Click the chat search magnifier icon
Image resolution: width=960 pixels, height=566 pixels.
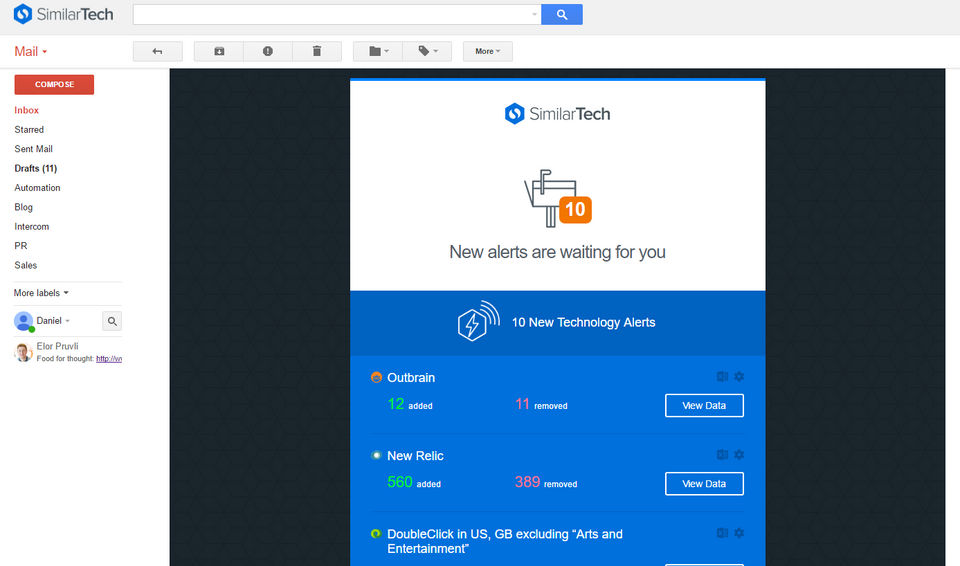click(112, 321)
